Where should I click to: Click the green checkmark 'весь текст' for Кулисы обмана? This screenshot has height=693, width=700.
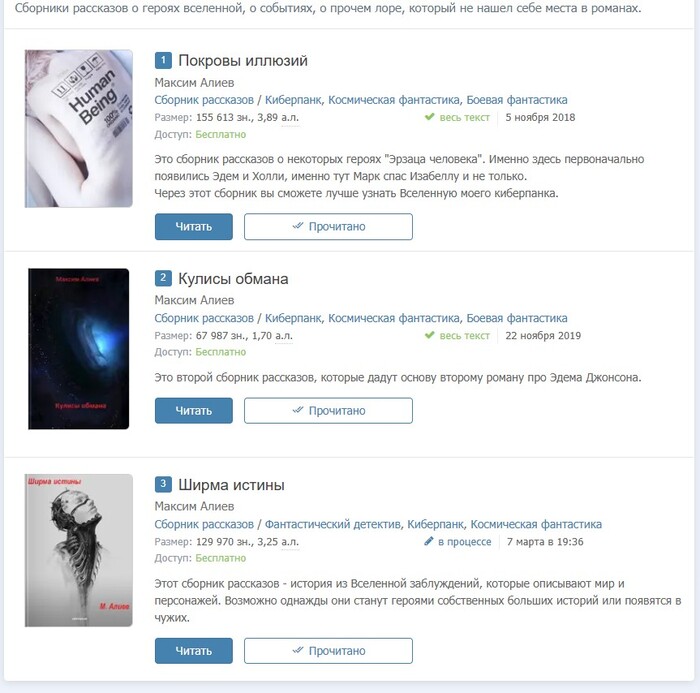(x=429, y=335)
